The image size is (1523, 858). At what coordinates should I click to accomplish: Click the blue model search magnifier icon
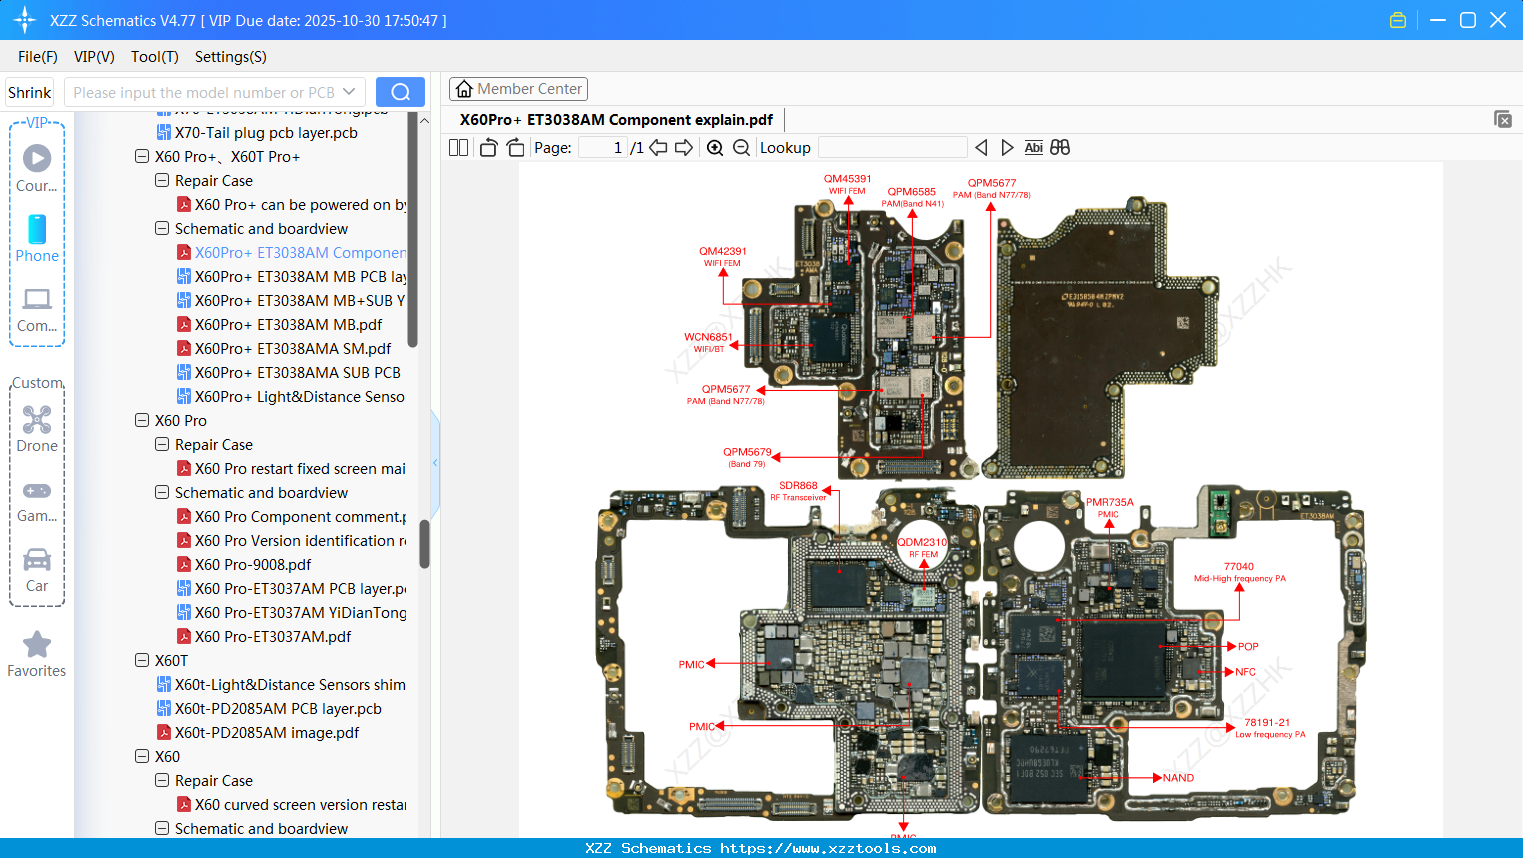coord(400,91)
